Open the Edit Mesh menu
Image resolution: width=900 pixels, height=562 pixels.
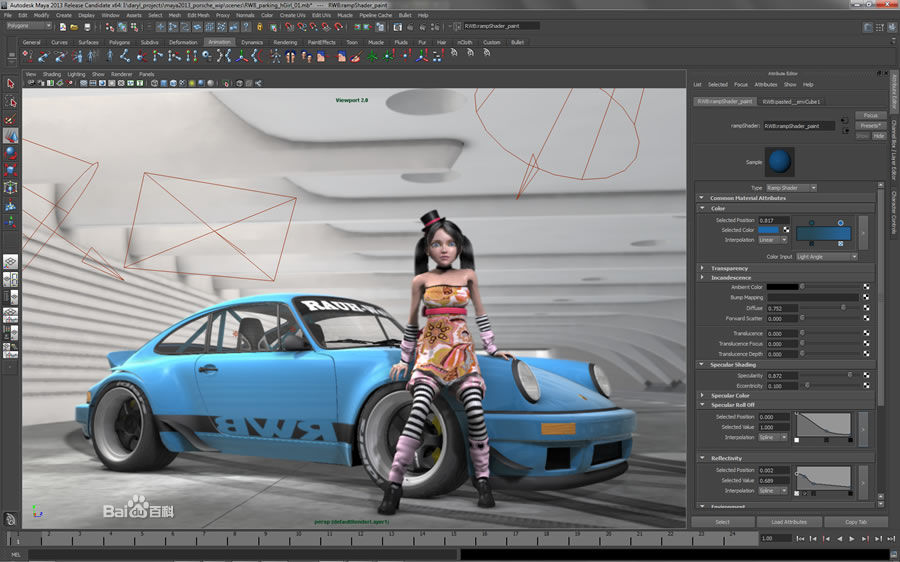click(199, 15)
